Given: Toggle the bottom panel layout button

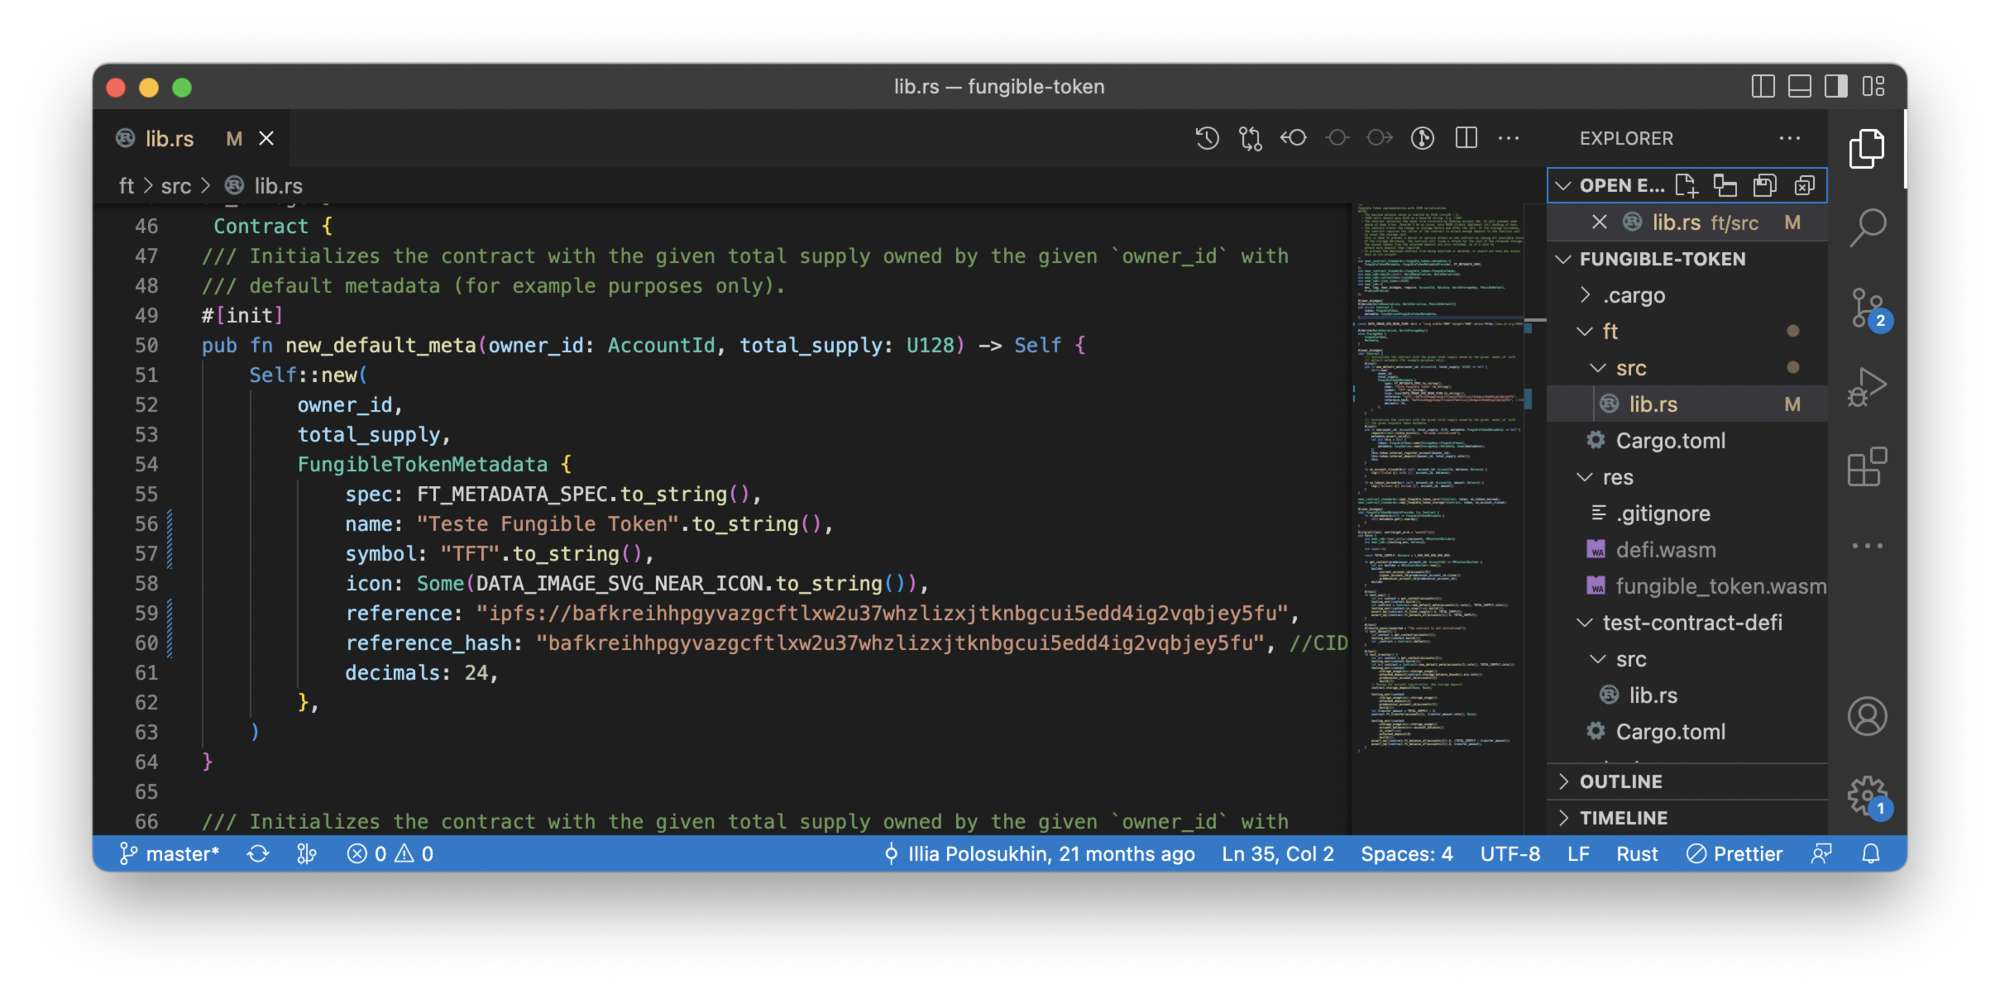Looking at the screenshot, I should 1799,87.
